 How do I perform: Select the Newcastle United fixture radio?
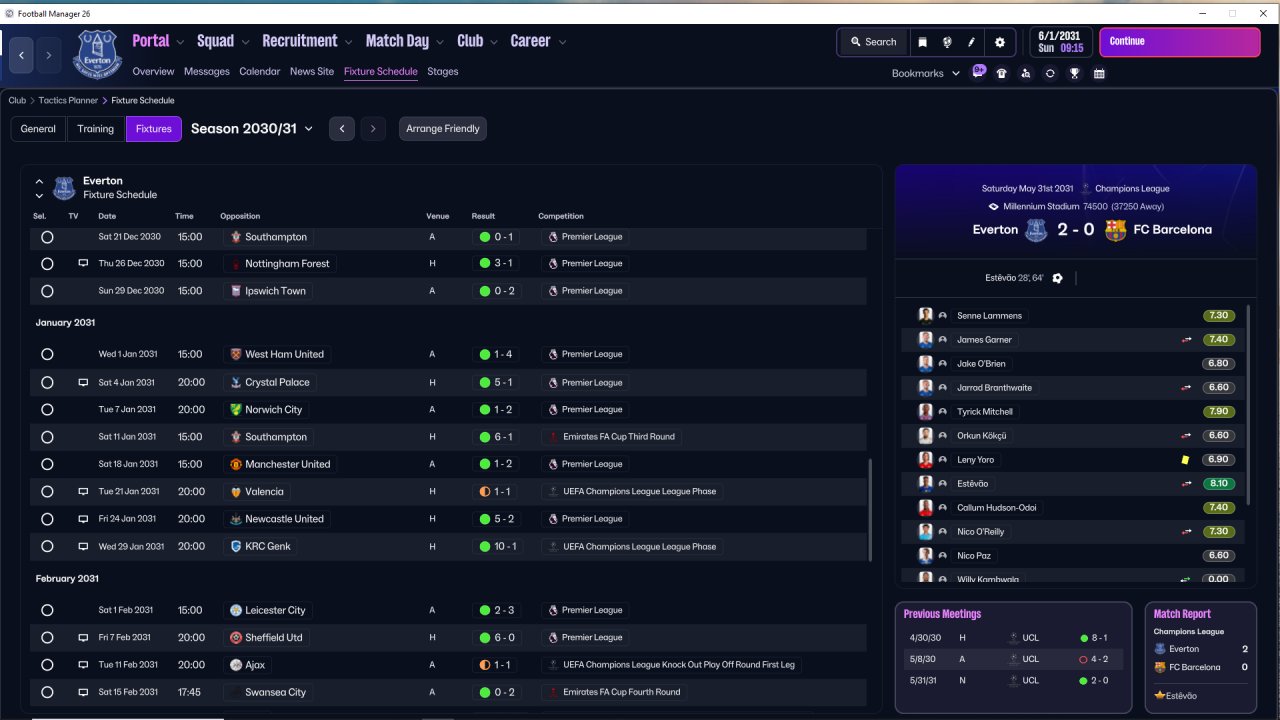[x=47, y=519]
